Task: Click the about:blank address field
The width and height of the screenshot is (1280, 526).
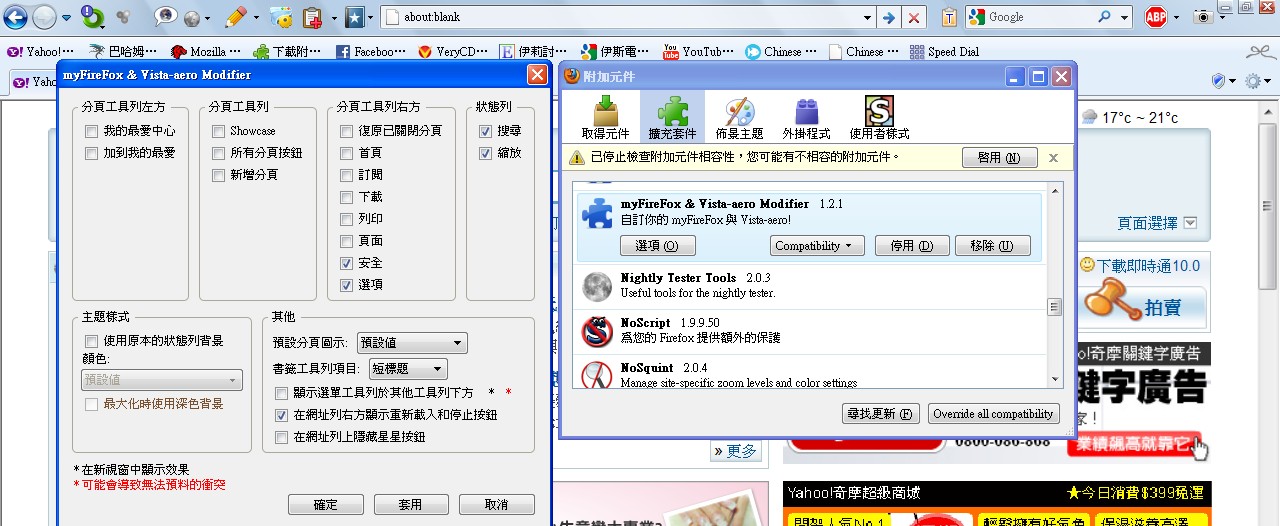Action: 629,17
